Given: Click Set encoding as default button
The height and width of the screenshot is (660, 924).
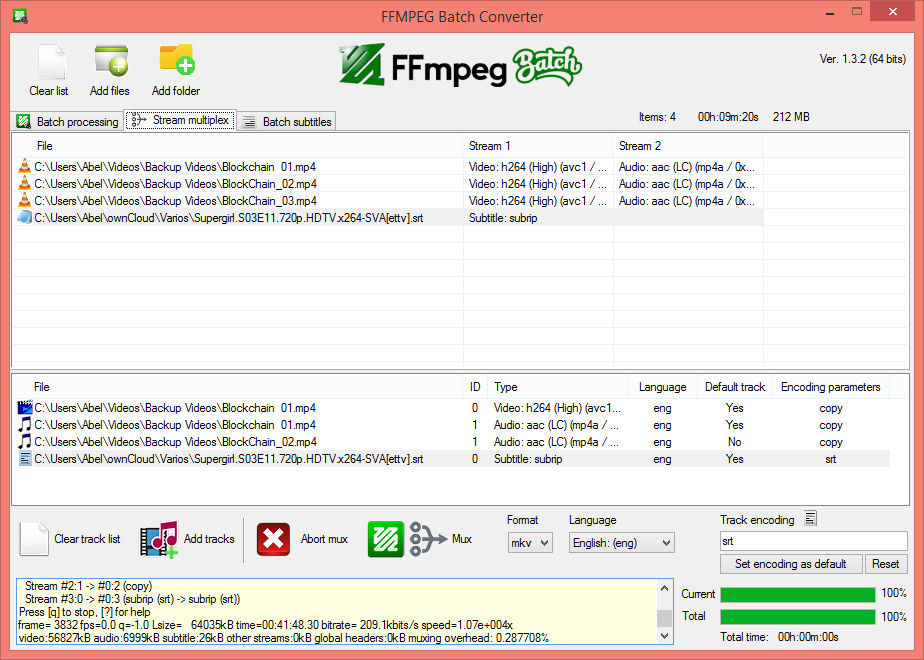Looking at the screenshot, I should (x=791, y=564).
